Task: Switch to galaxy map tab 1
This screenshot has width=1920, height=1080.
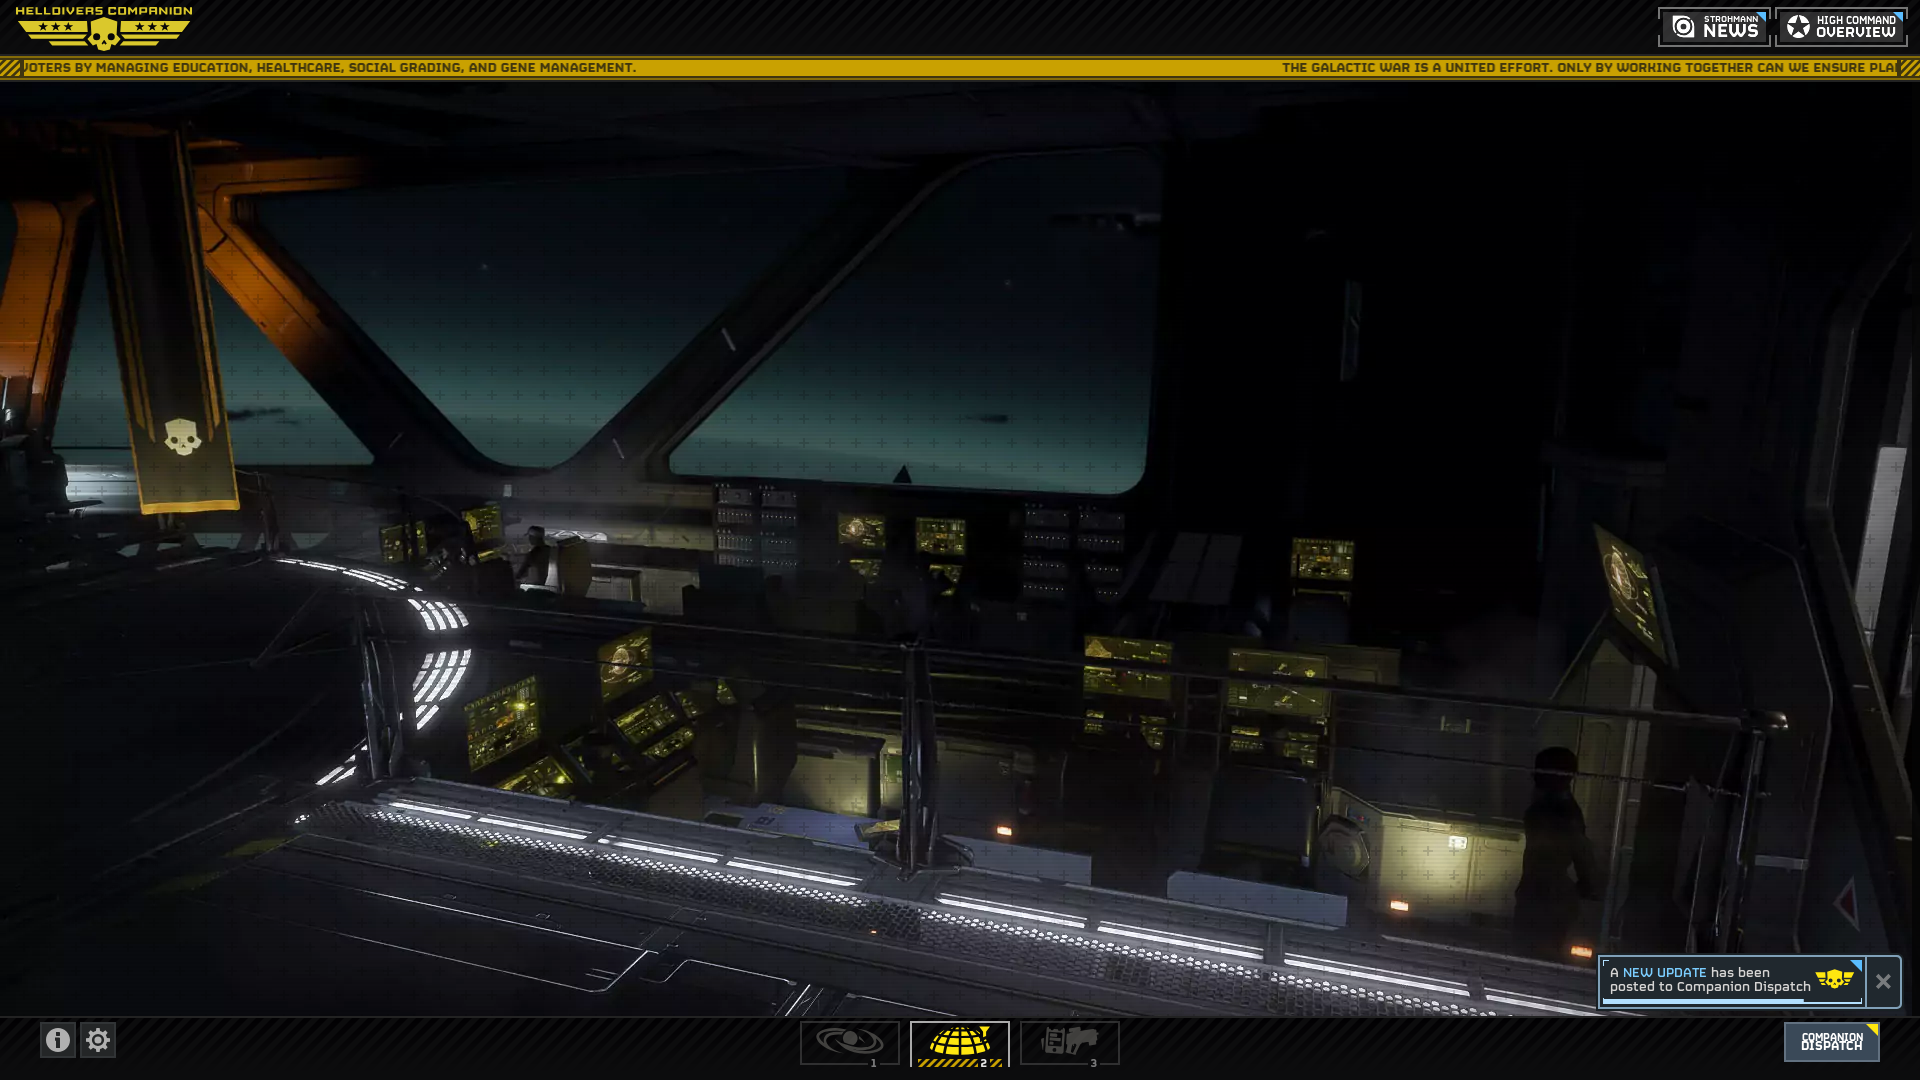Action: pos(850,1043)
